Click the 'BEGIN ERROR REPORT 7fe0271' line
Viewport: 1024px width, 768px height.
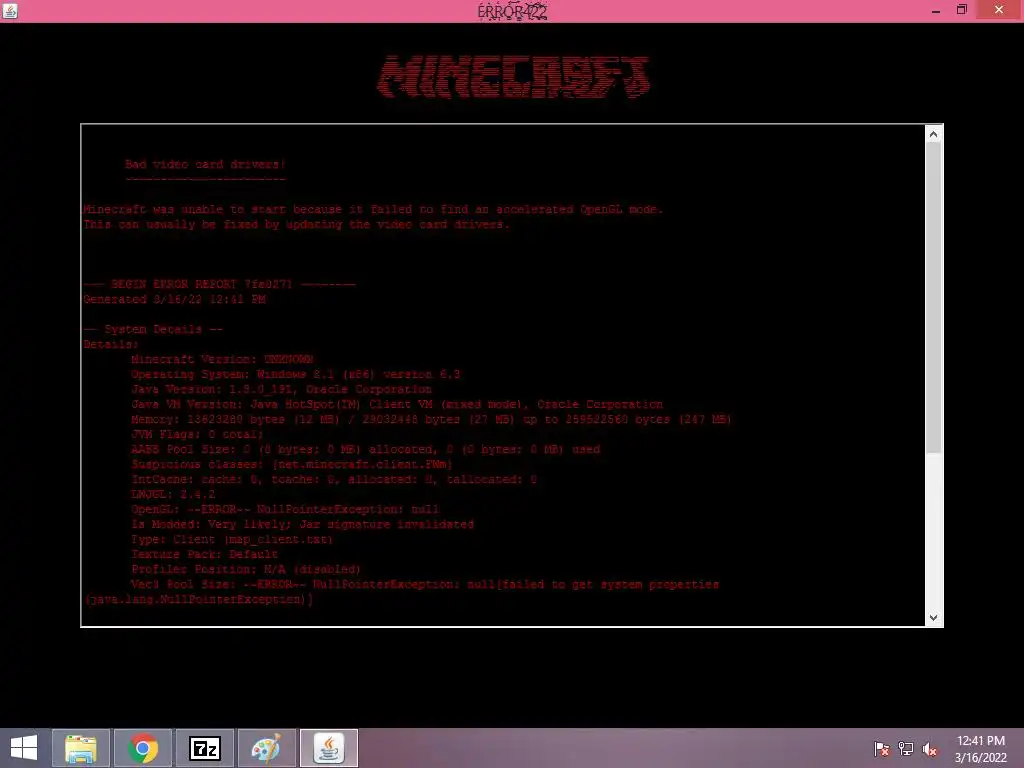pos(219,284)
